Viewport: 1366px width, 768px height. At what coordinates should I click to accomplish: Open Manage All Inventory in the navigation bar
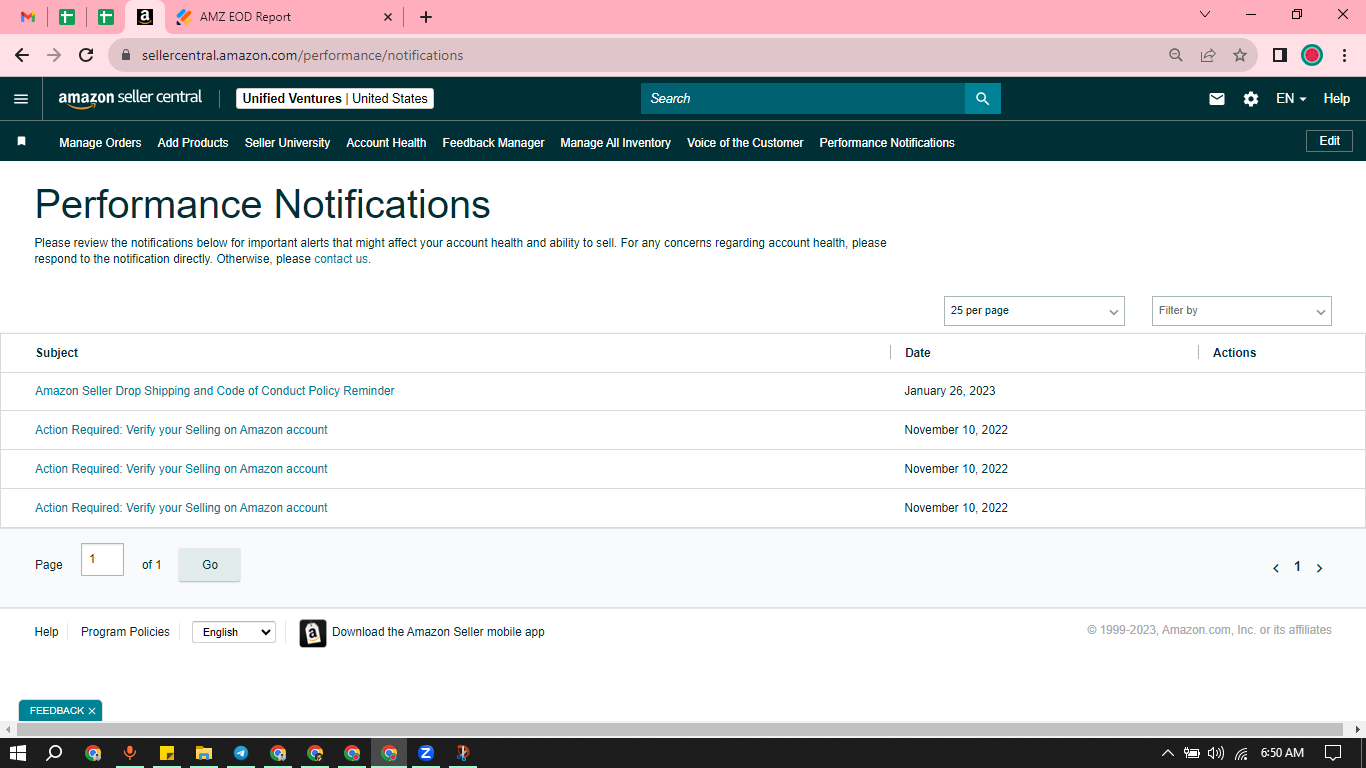615,143
